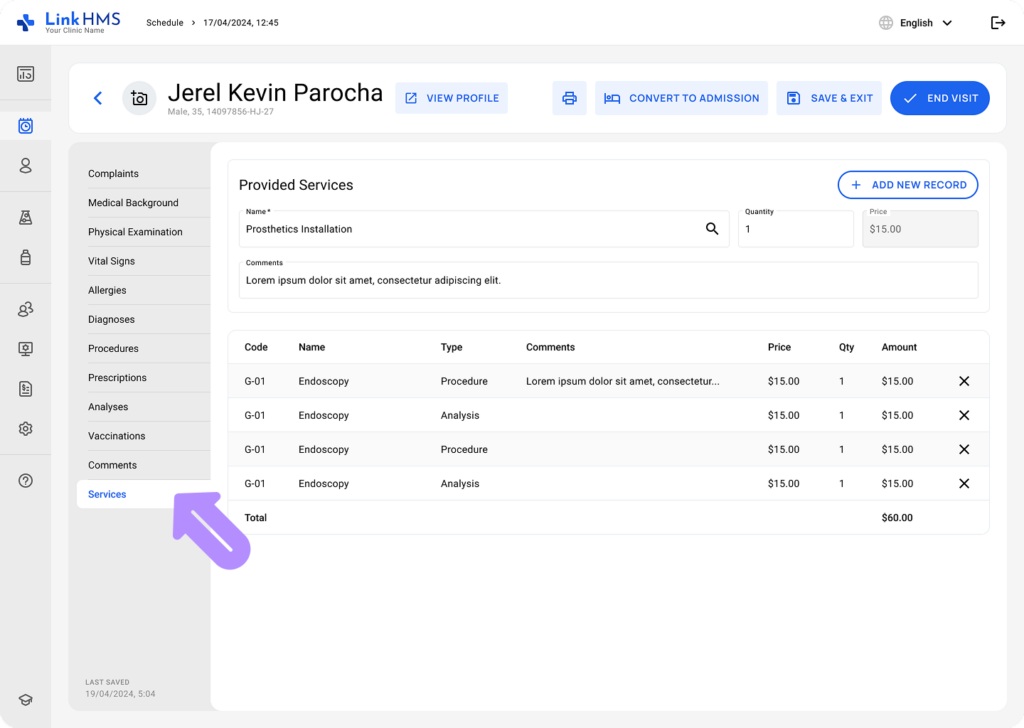Viewport: 1024px width, 728px height.
Task: Click the VIEW PROFILE button
Action: (451, 98)
